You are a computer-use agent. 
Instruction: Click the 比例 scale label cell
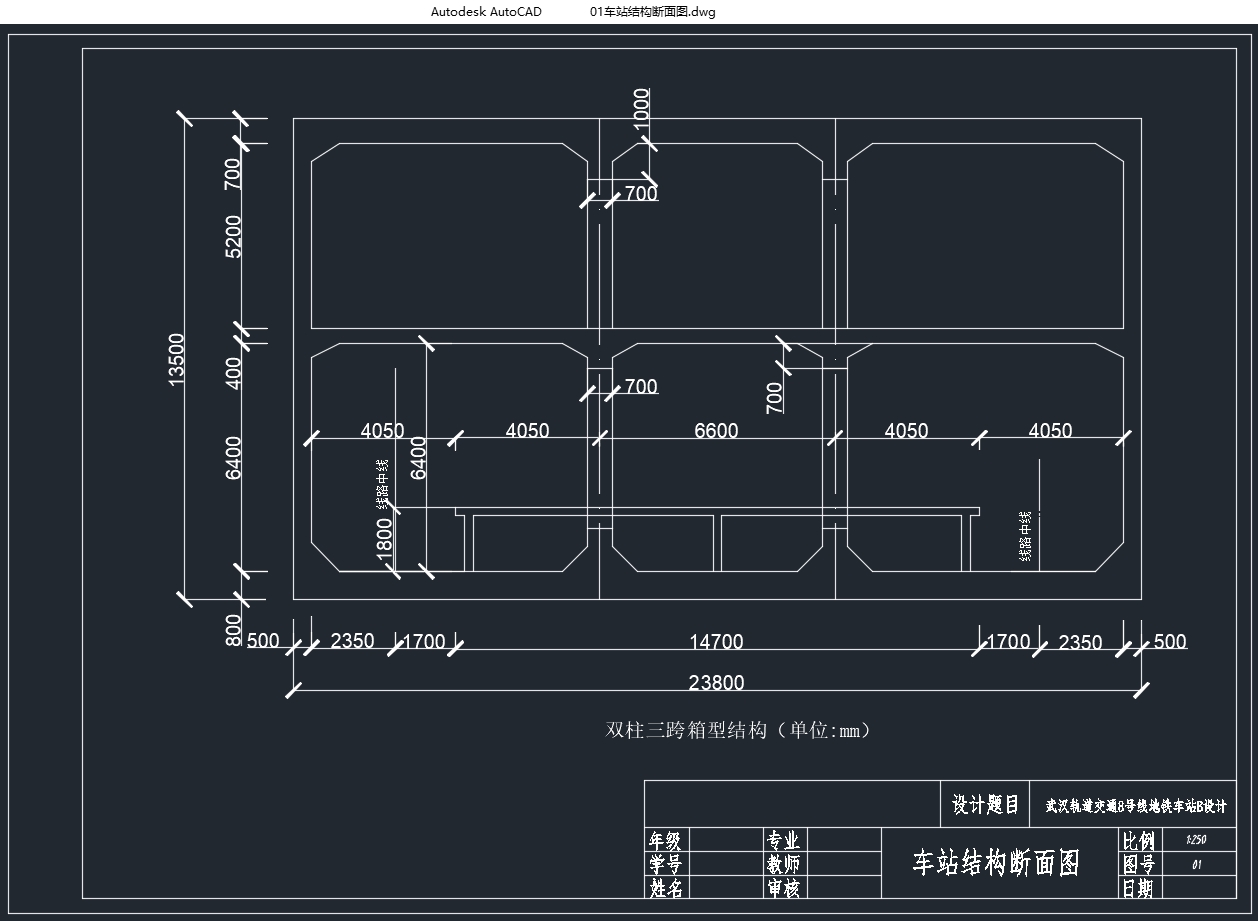[1138, 840]
